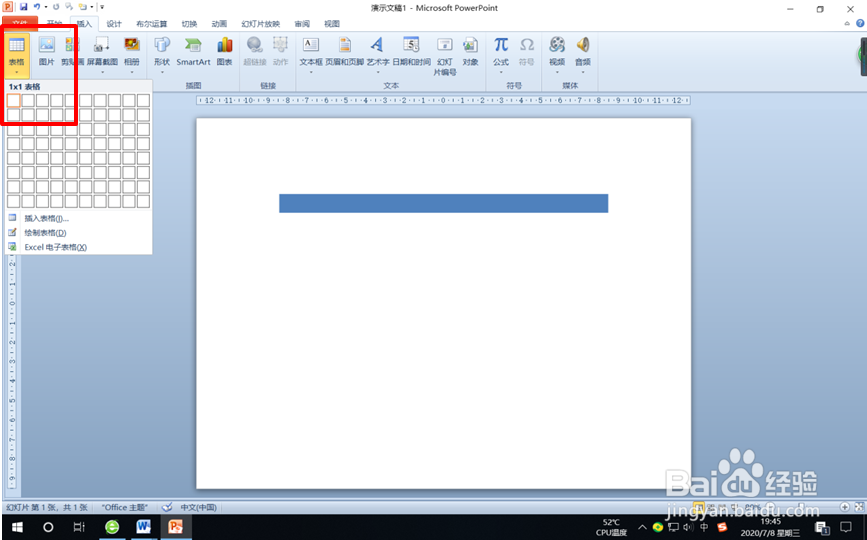Open the 形状 shapes gallery
The height and width of the screenshot is (540, 867).
pos(161,54)
